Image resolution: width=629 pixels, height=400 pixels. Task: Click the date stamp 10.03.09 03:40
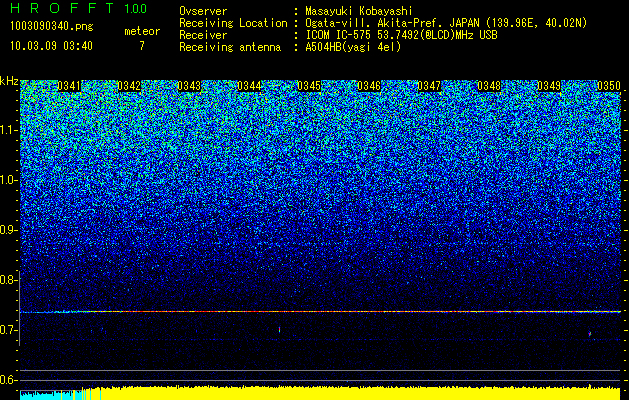(x=51, y=46)
